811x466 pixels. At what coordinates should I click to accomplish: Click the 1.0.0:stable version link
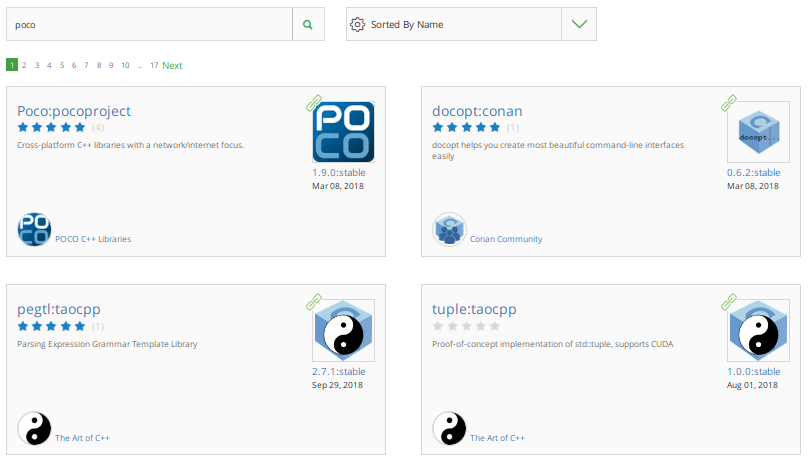click(x=754, y=372)
